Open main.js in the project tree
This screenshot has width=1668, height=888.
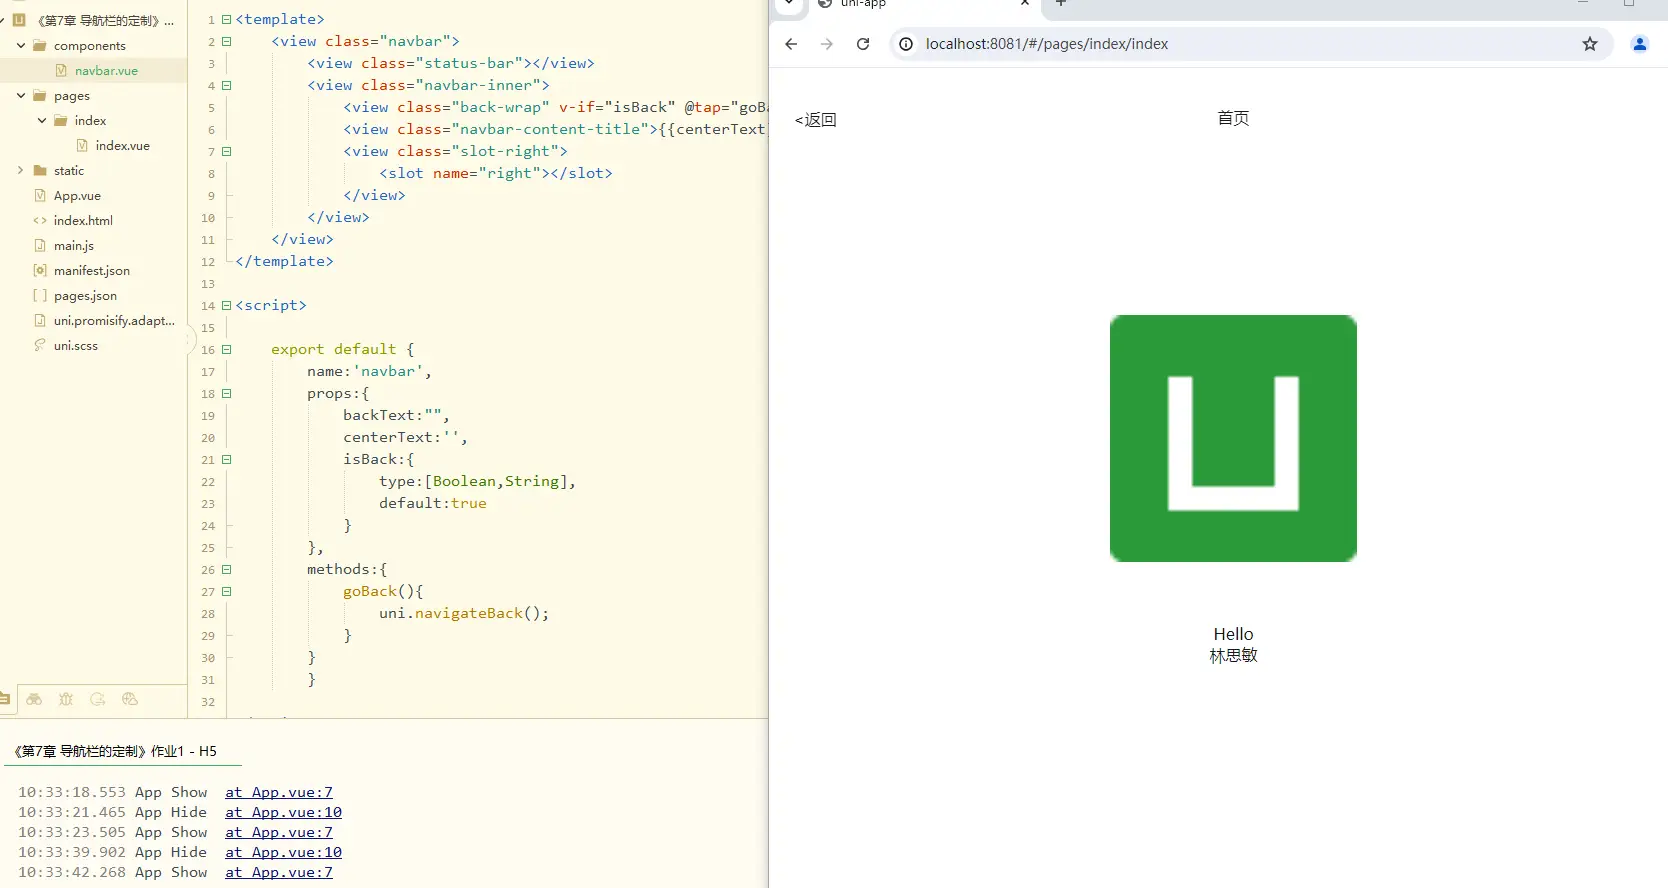click(x=74, y=246)
